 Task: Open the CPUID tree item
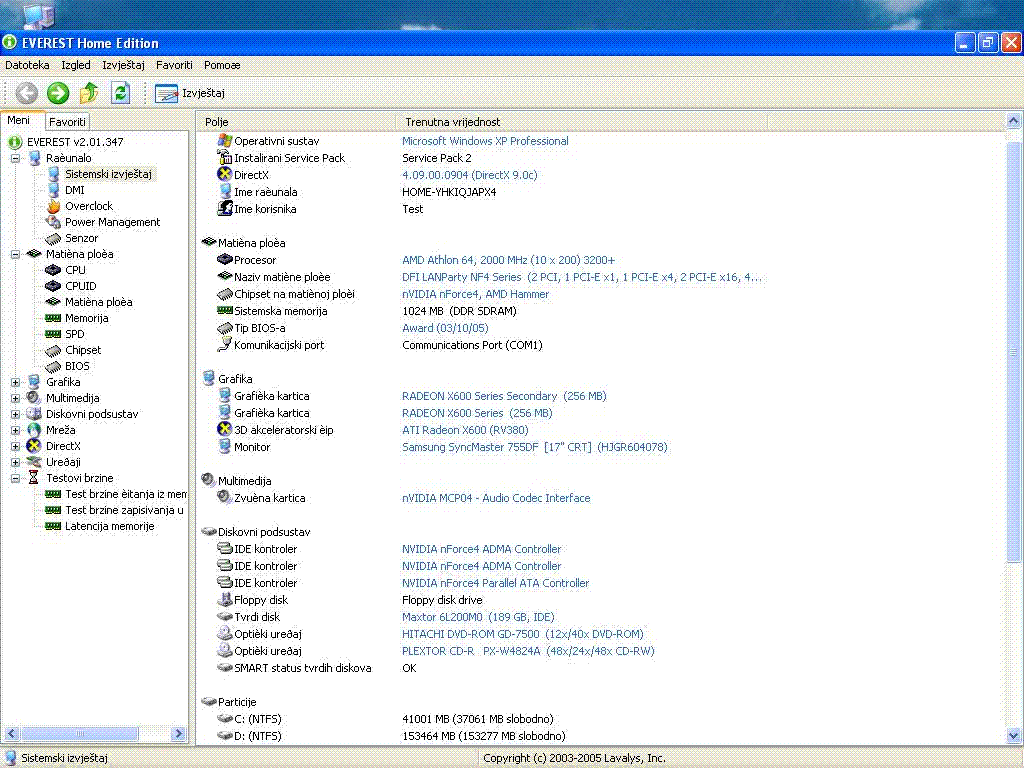point(80,286)
